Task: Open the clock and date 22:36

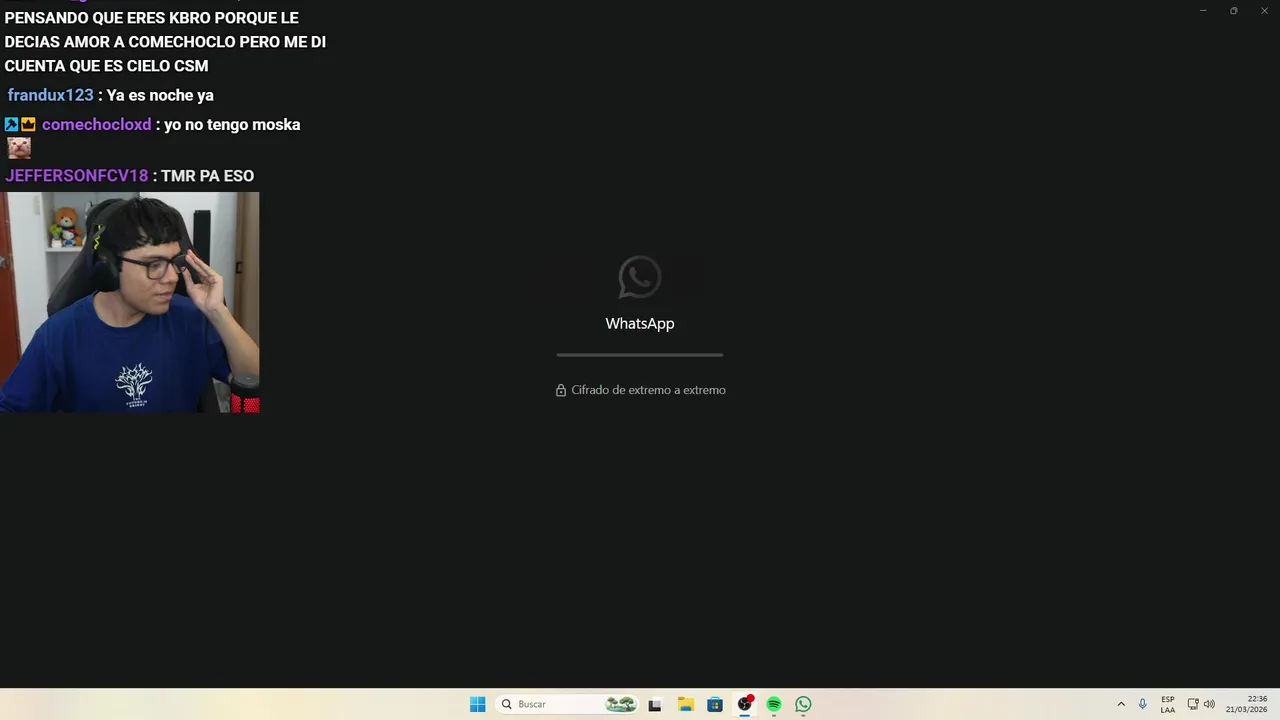Action: 1247,704
